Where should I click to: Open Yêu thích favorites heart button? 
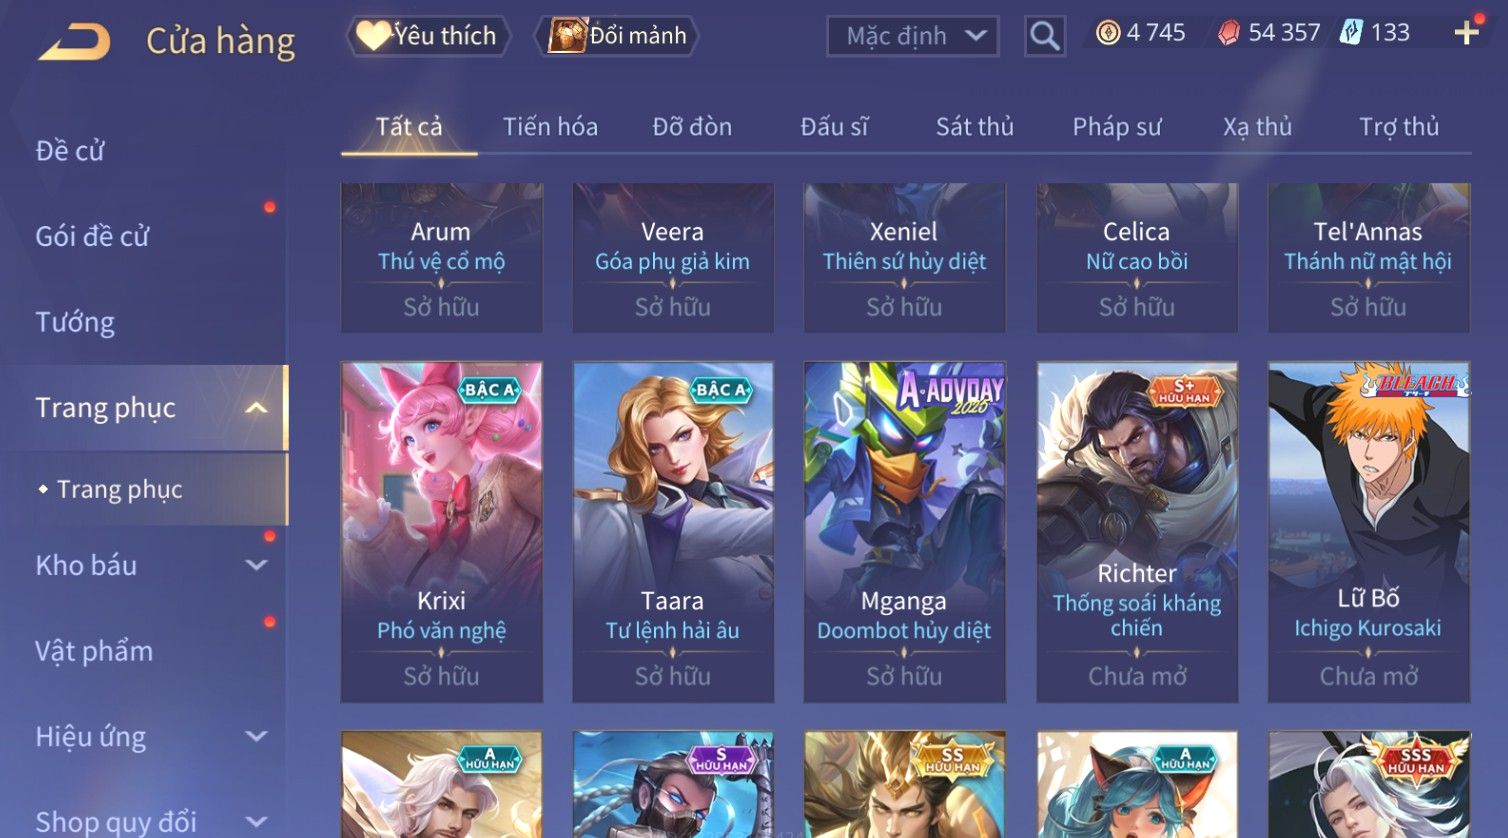(x=429, y=36)
